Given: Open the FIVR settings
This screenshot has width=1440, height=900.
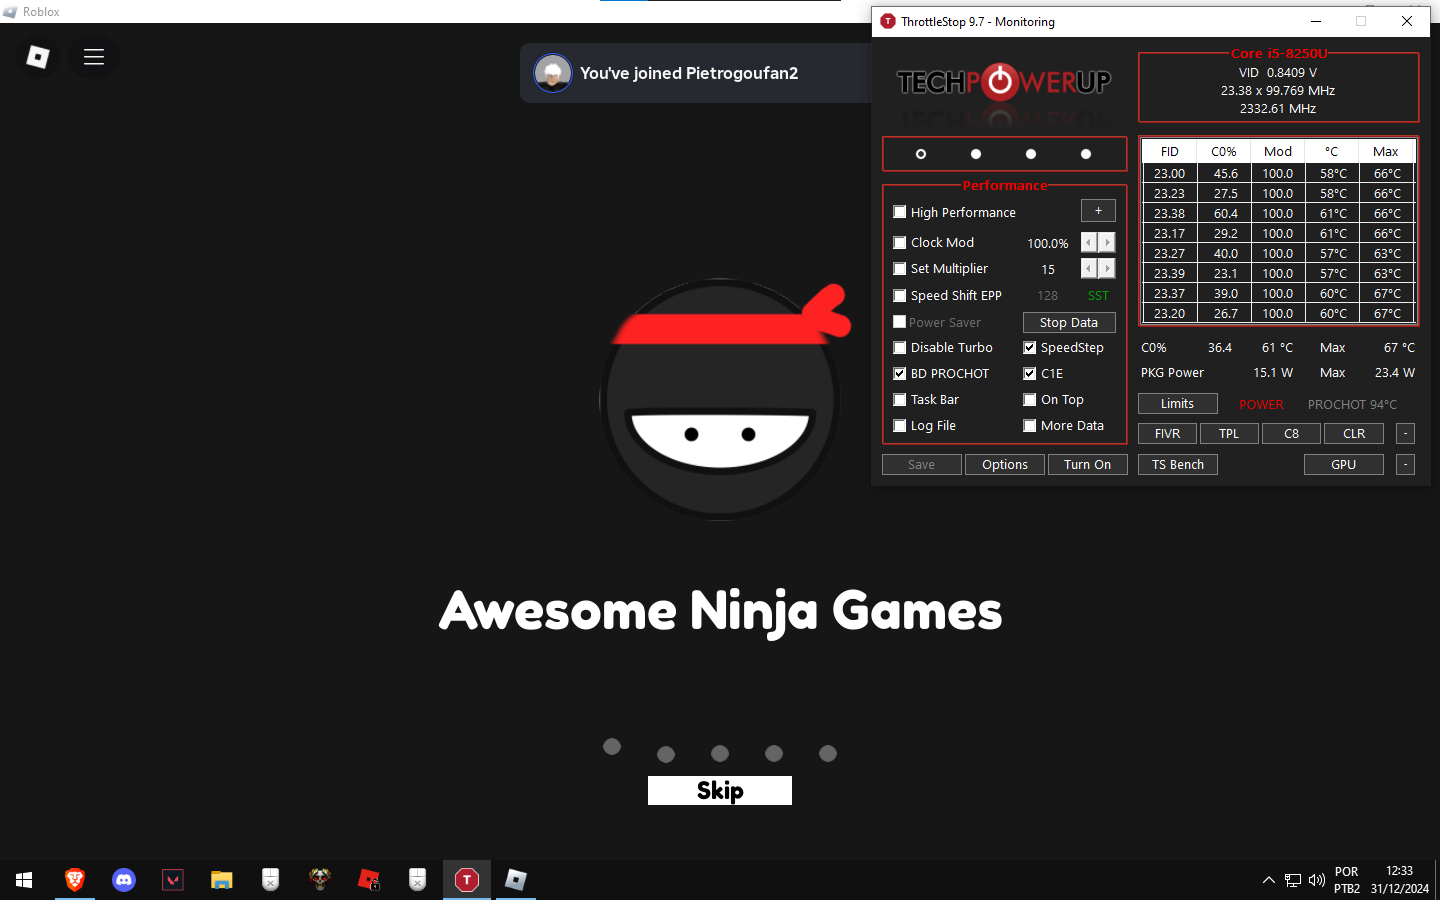Looking at the screenshot, I should tap(1168, 433).
